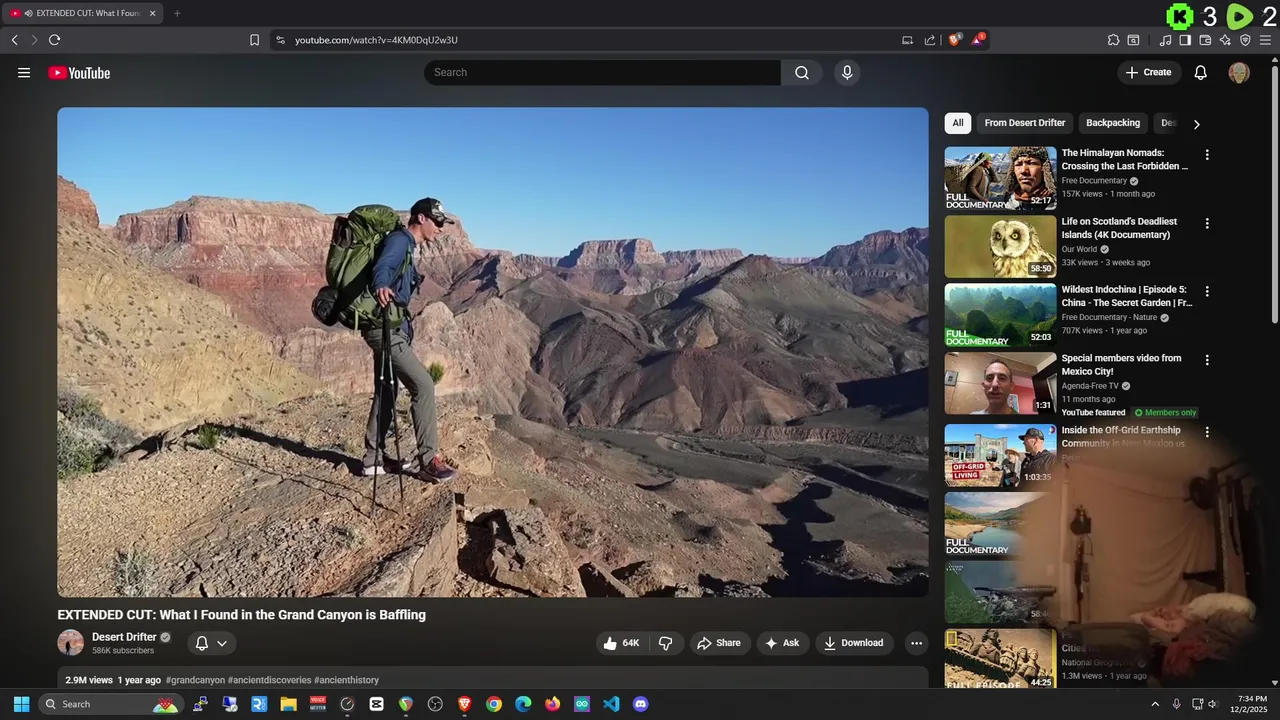Go back to previous page
Screen dimensions: 1280x720
point(14,40)
